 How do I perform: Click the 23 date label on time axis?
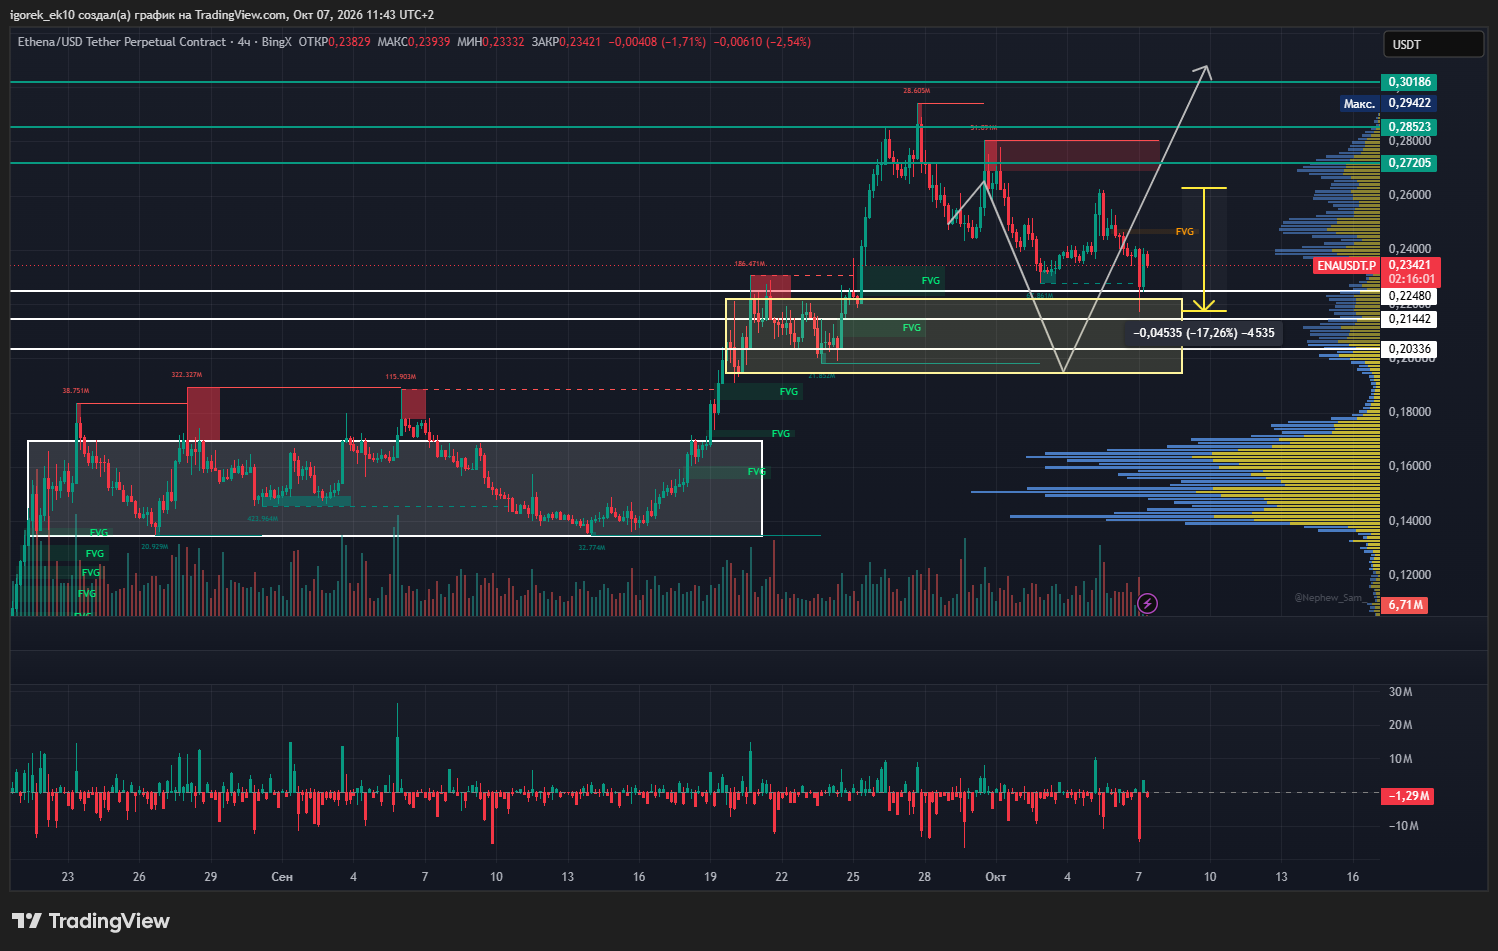tap(68, 877)
